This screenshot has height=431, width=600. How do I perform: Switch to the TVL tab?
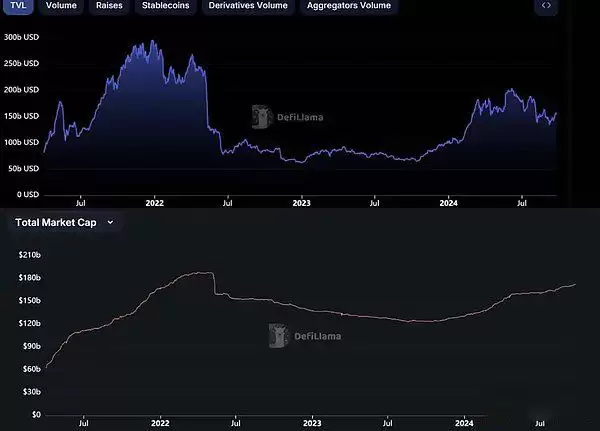pyautogui.click(x=18, y=6)
